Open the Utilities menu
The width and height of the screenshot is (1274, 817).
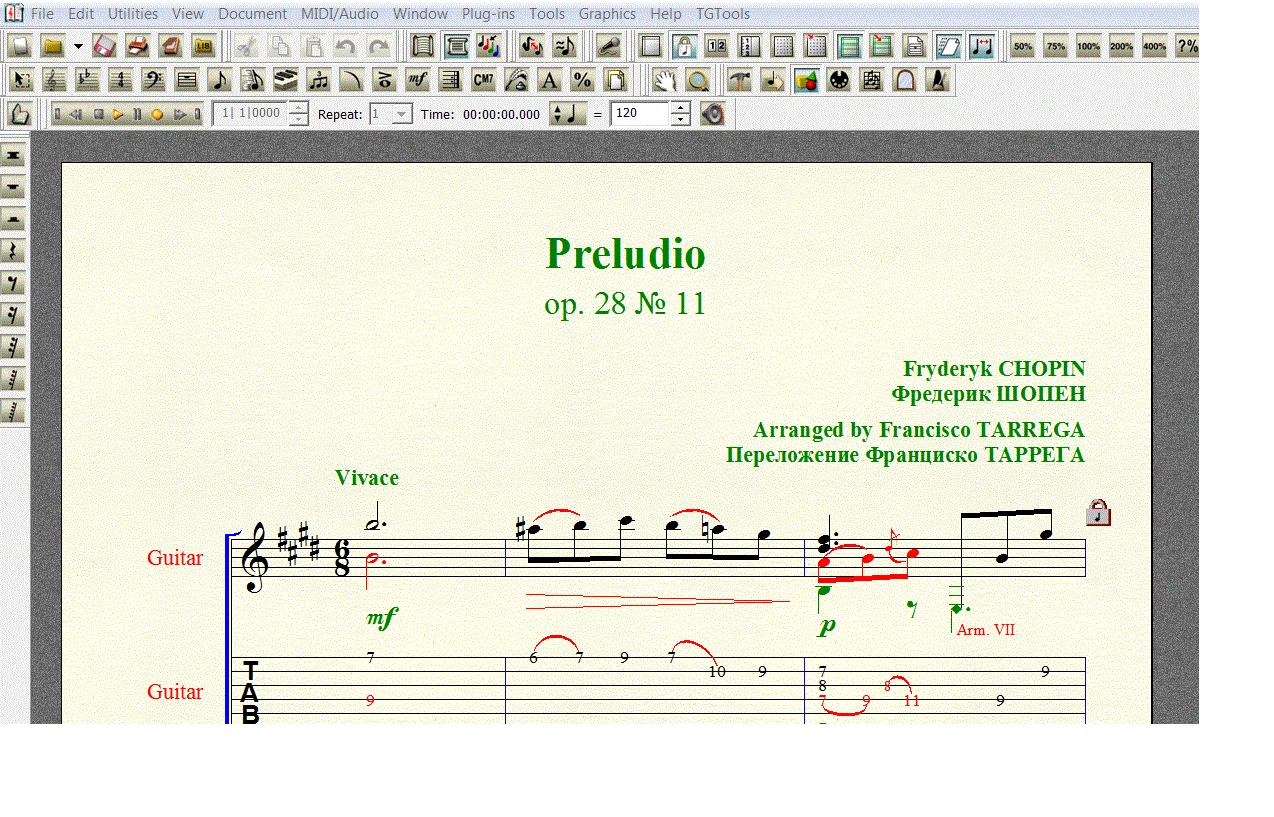(133, 14)
